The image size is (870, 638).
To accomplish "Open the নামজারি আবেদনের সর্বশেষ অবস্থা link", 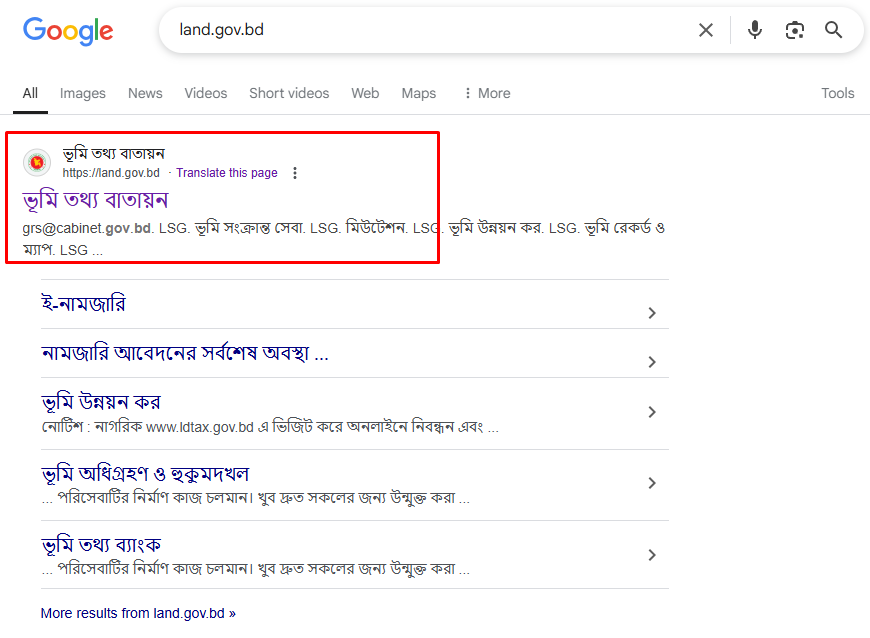I will [x=185, y=353].
